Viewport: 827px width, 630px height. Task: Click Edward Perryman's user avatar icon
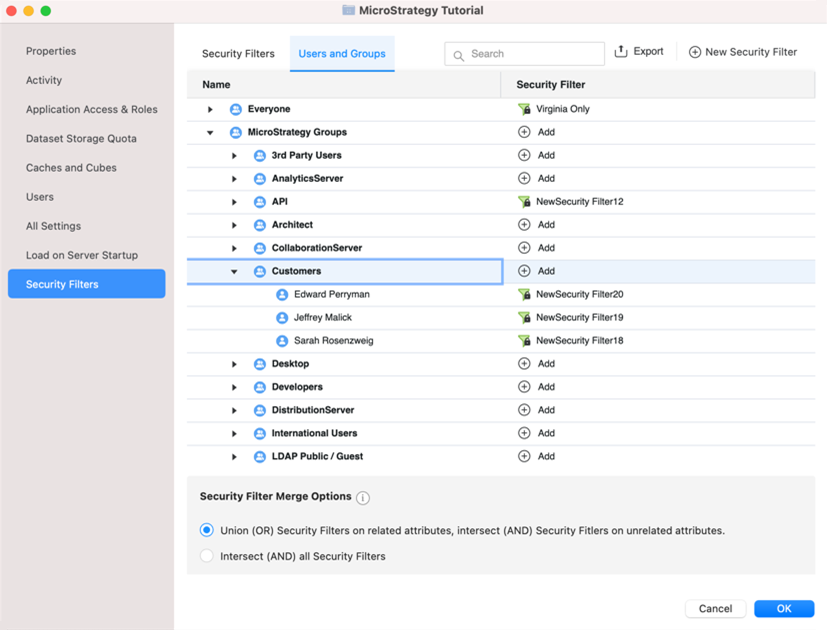tap(282, 295)
